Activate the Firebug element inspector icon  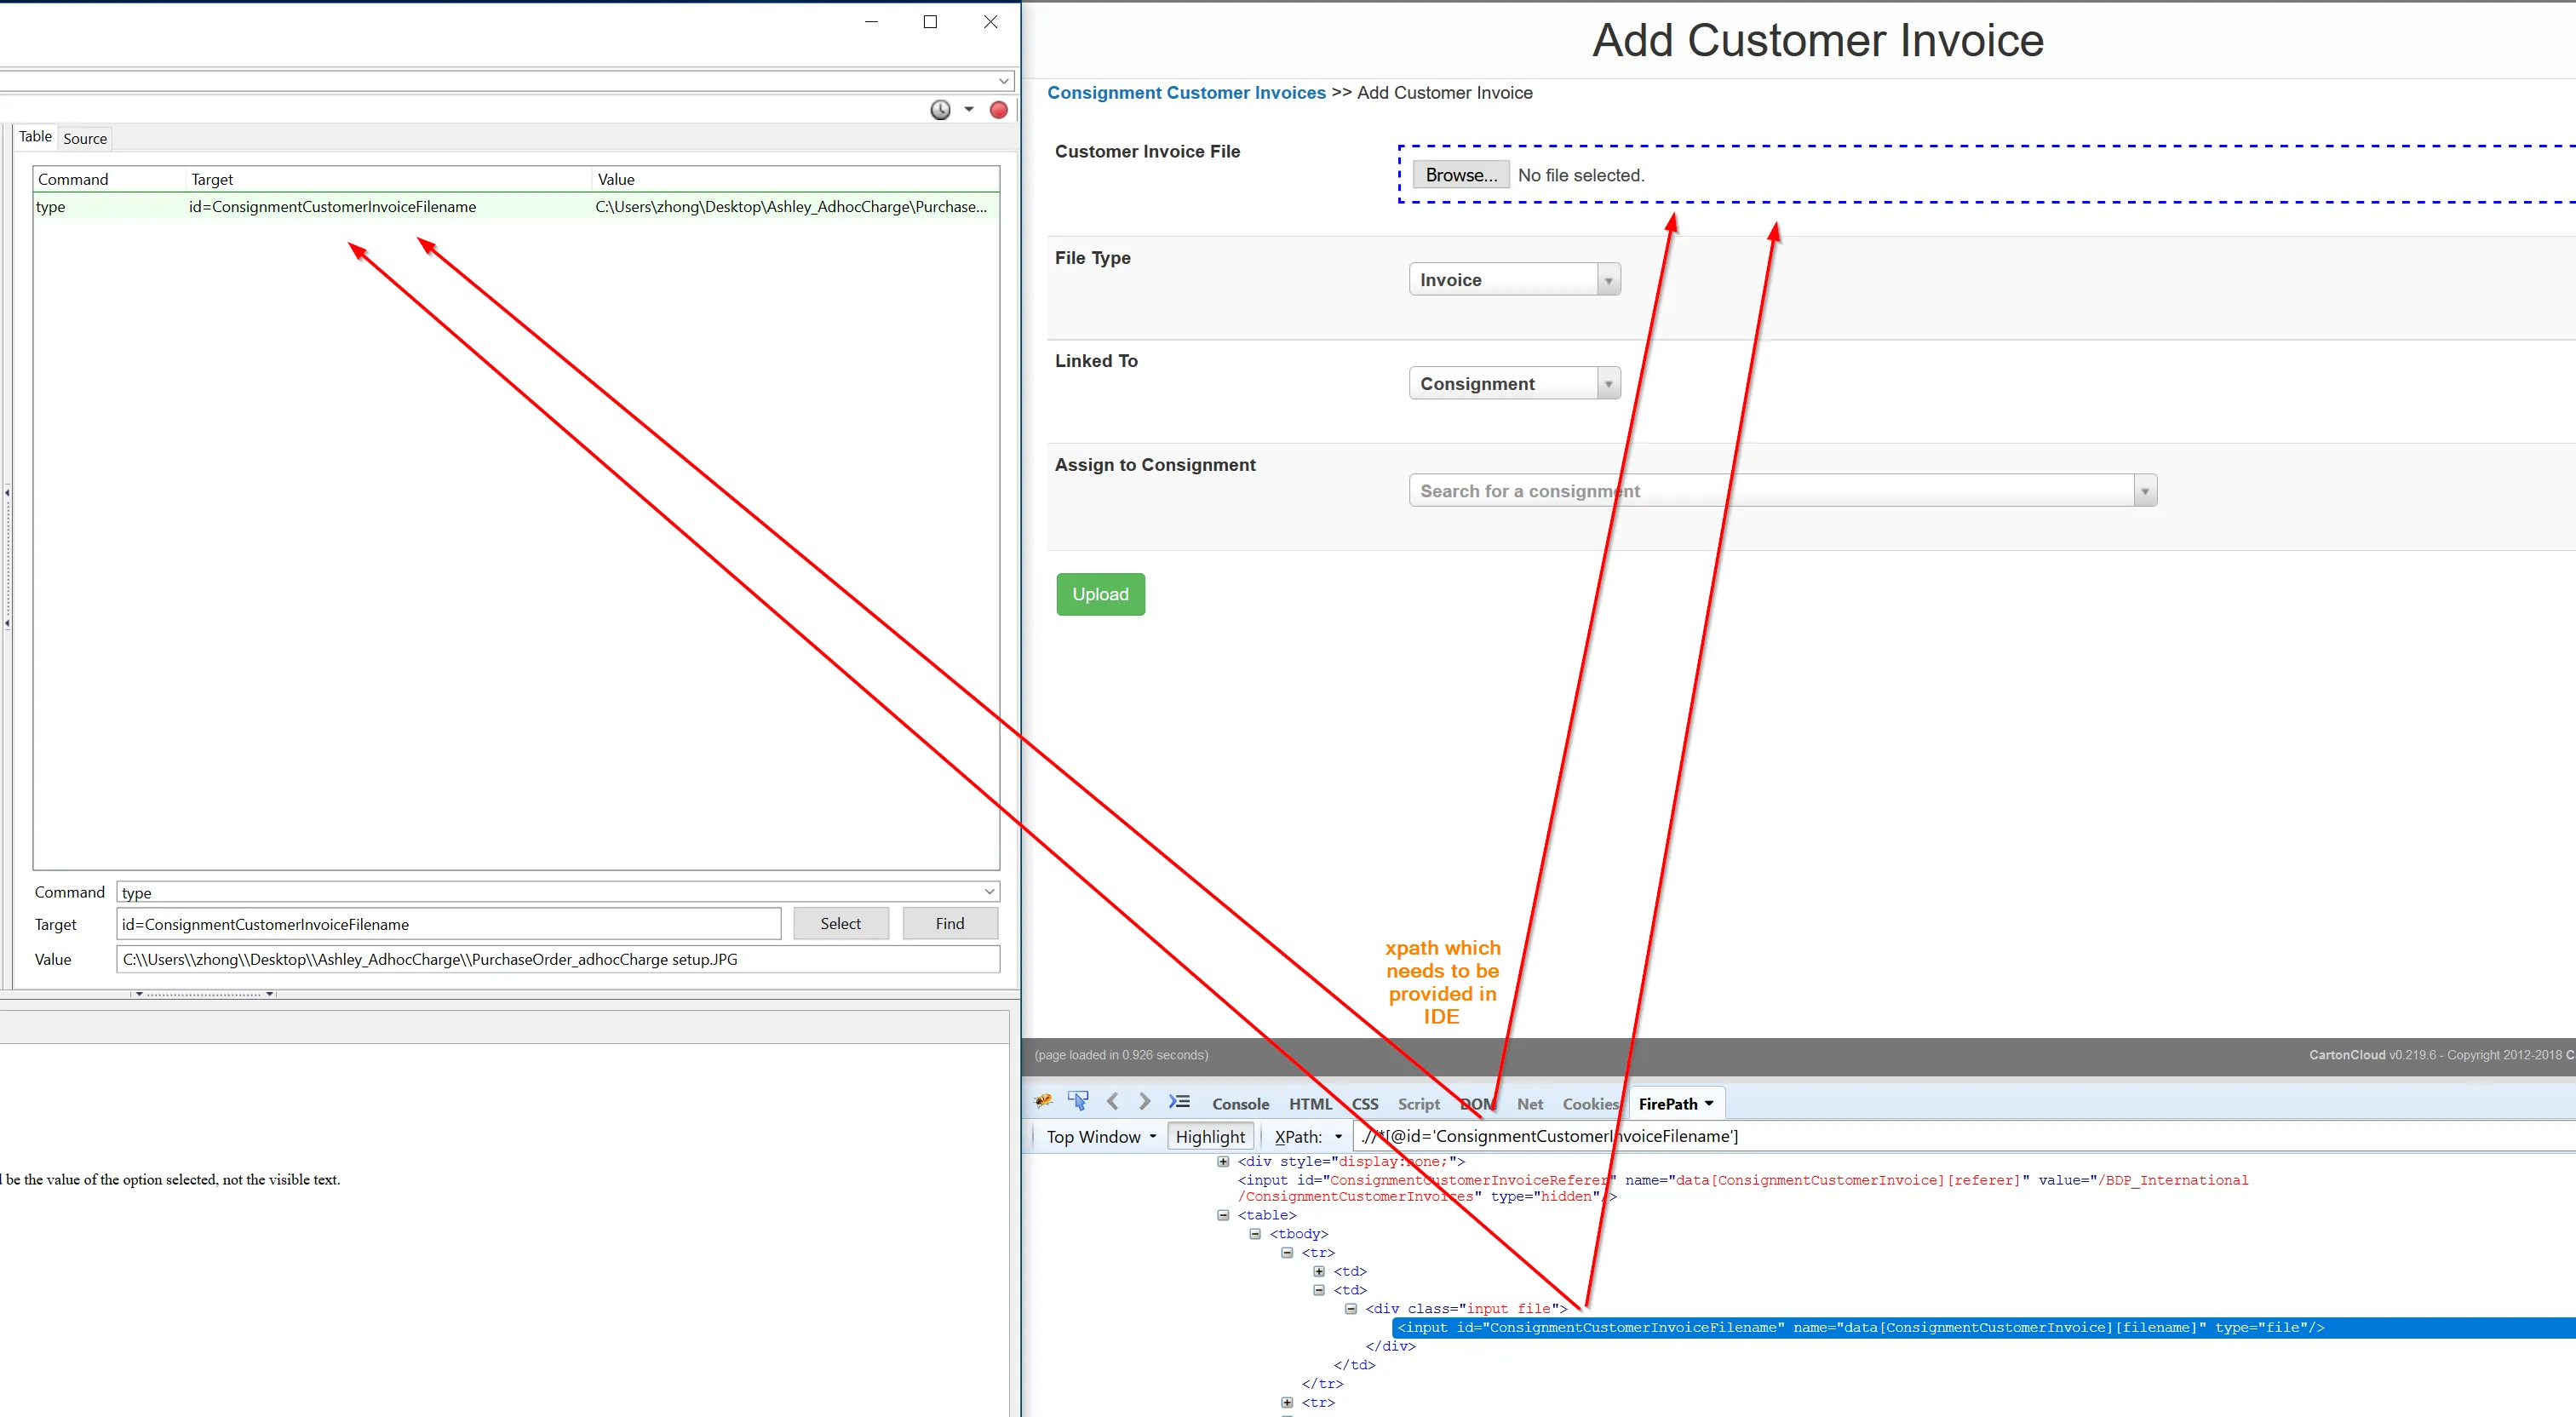tap(1078, 1101)
